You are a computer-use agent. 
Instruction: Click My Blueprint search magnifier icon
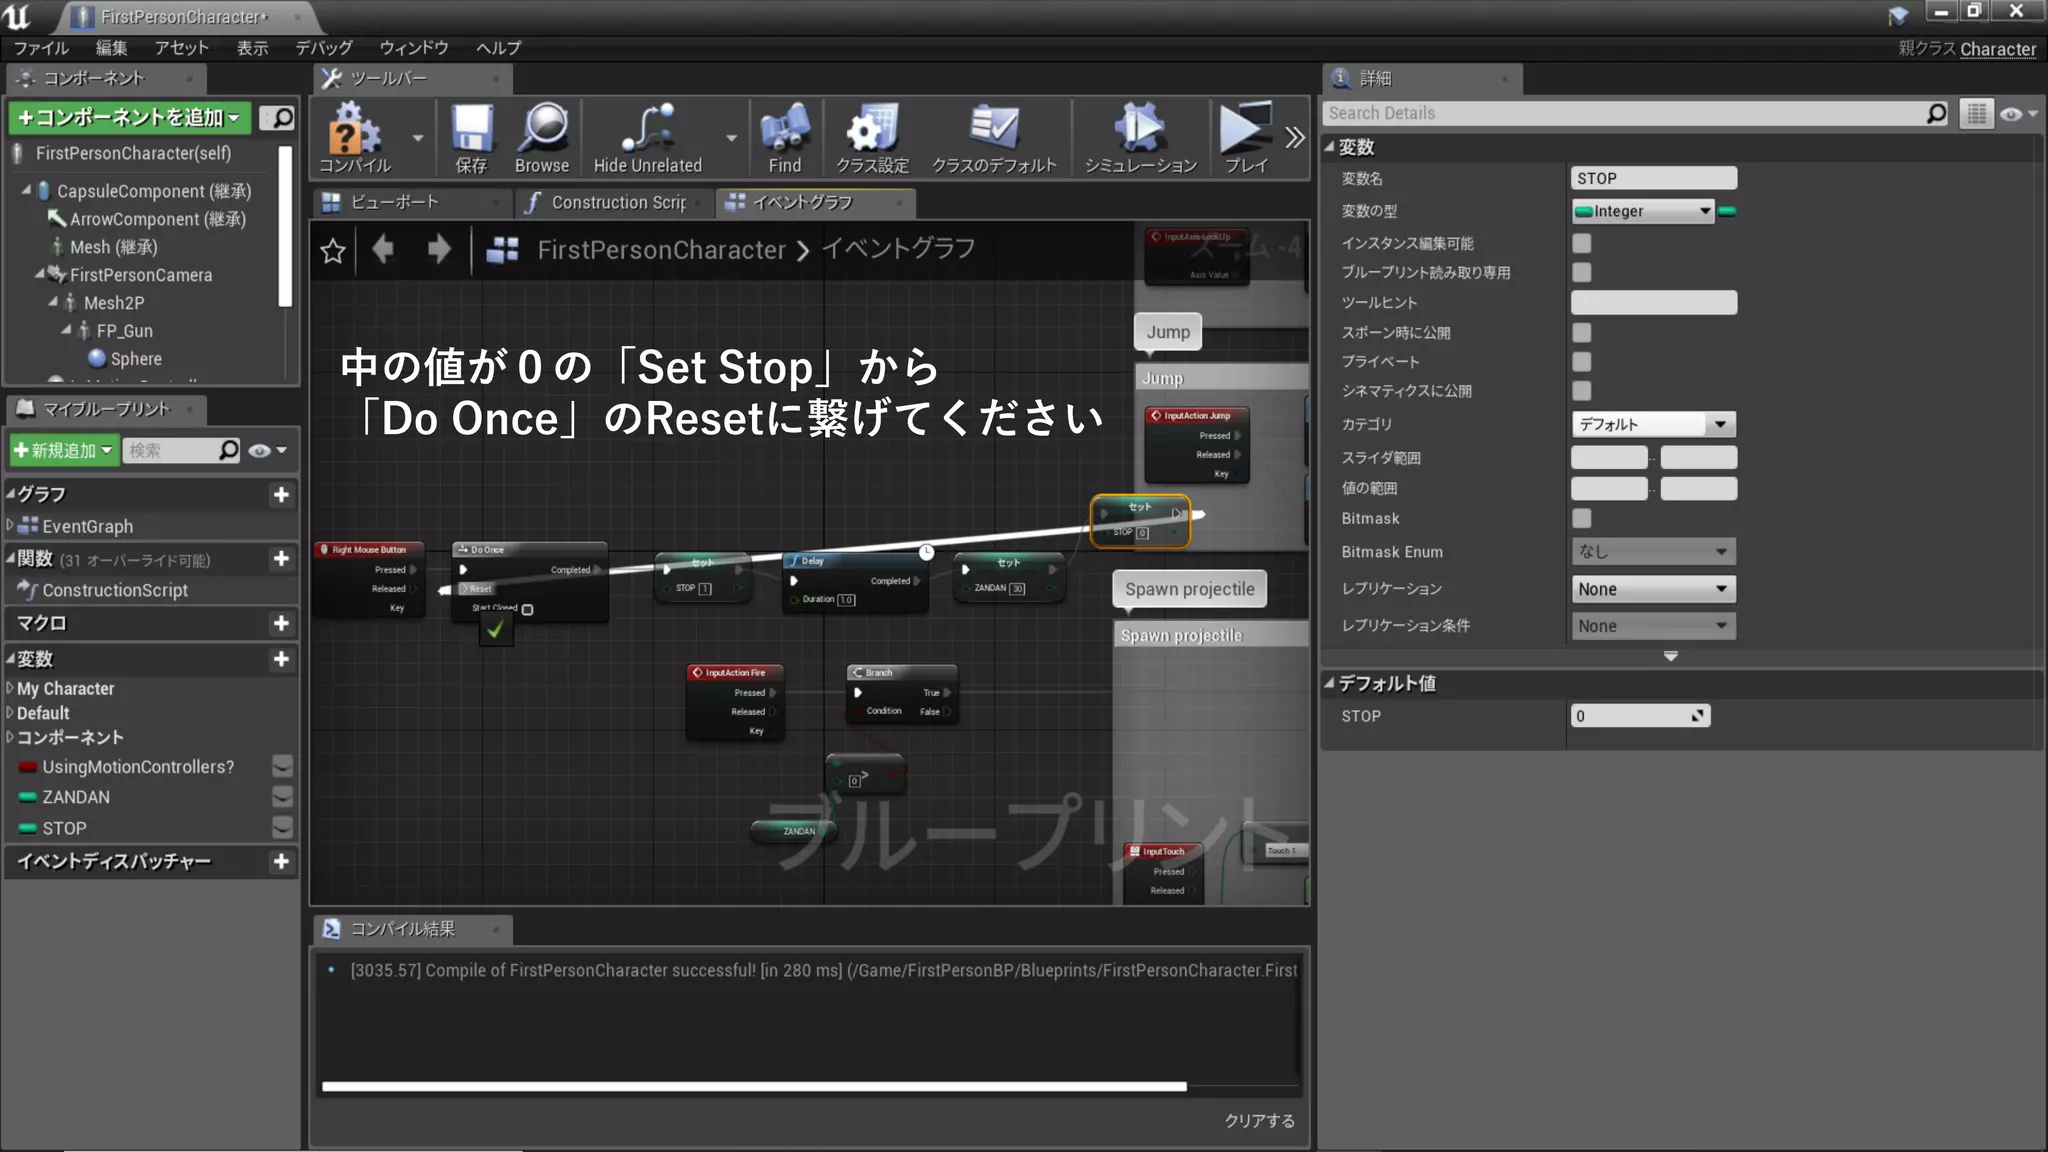coord(229,450)
